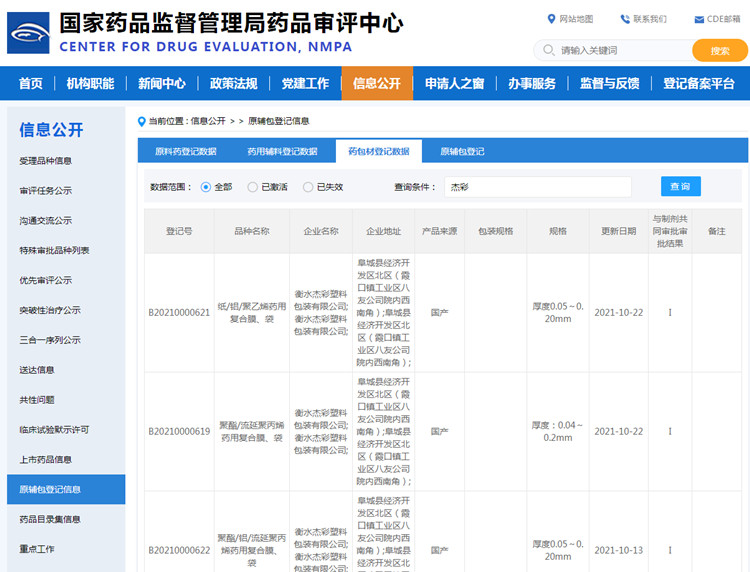Click registration number B20210000621
The height and width of the screenshot is (572, 750).
click(179, 313)
